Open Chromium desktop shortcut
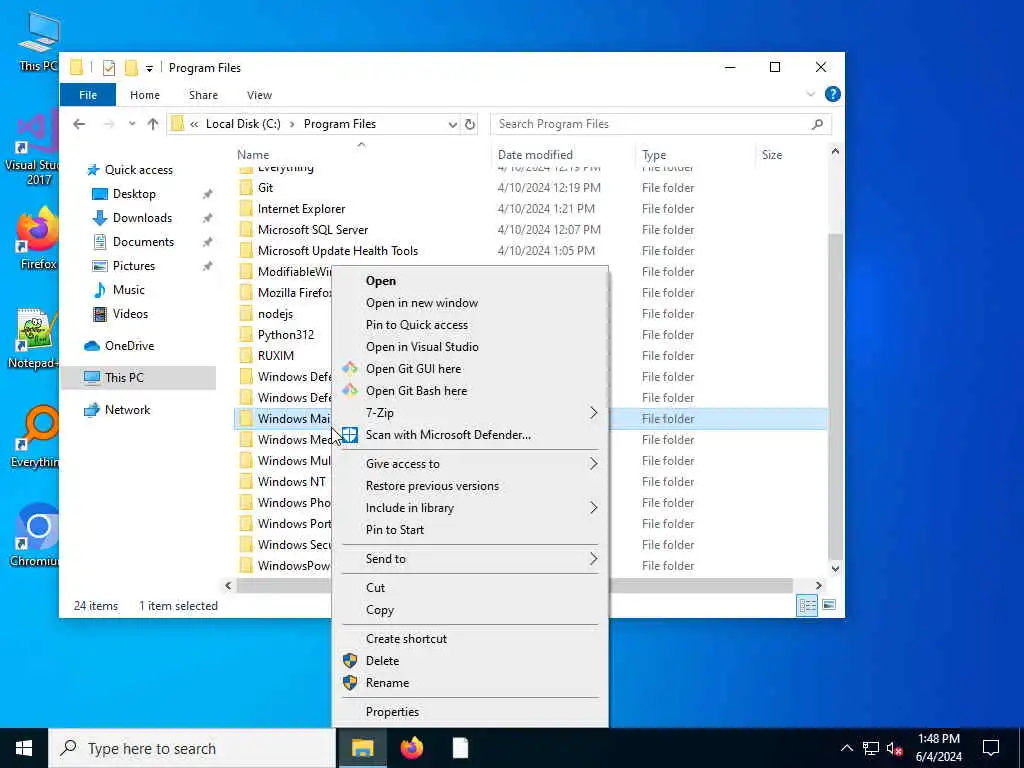 pos(37,534)
